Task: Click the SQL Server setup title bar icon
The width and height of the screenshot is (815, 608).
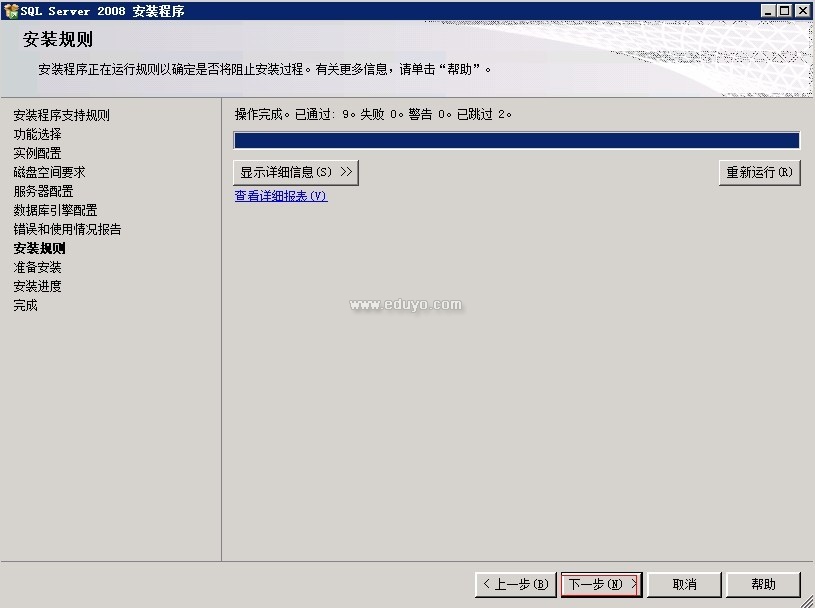Action: tap(11, 11)
